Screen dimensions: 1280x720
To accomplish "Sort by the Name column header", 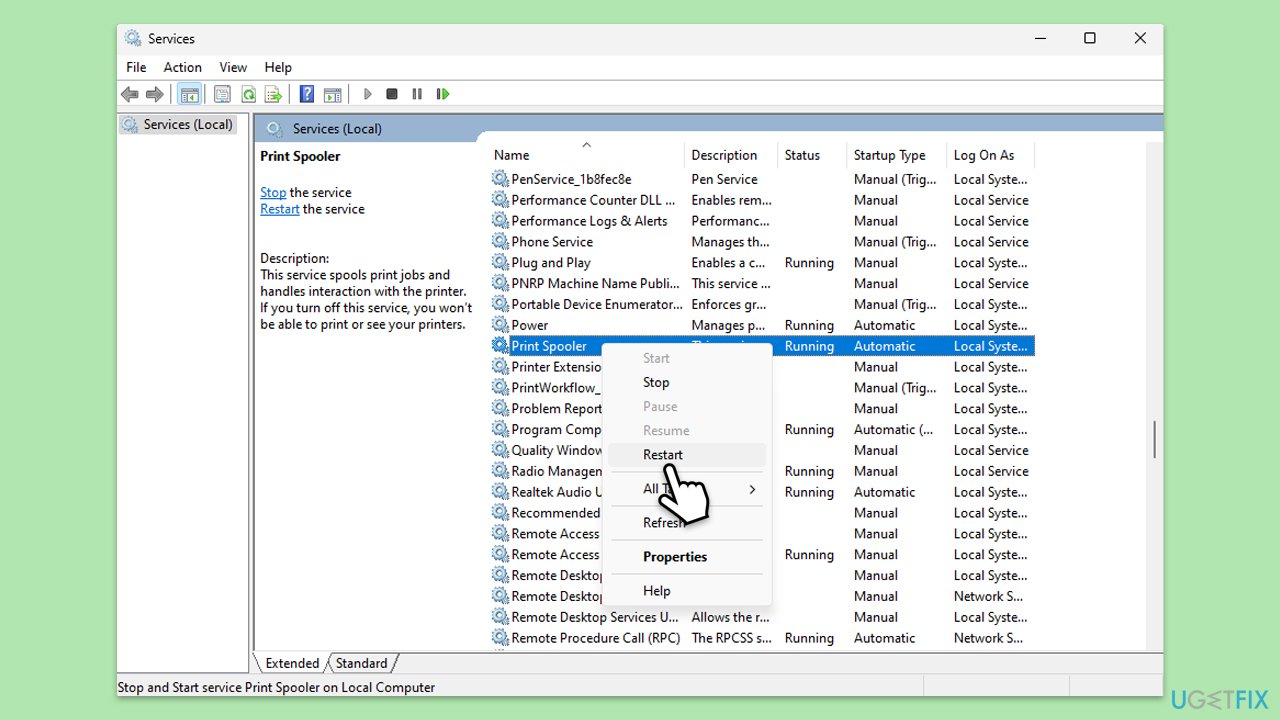I will point(587,155).
